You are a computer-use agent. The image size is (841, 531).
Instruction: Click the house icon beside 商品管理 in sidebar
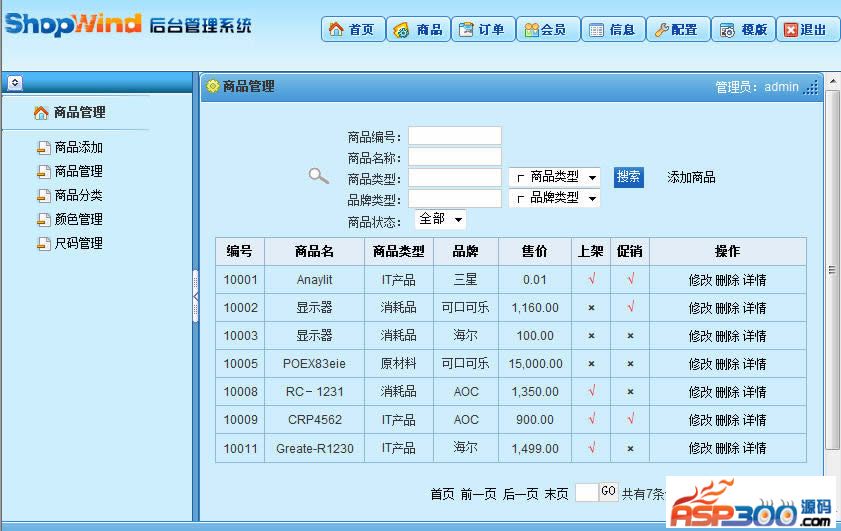tap(41, 113)
